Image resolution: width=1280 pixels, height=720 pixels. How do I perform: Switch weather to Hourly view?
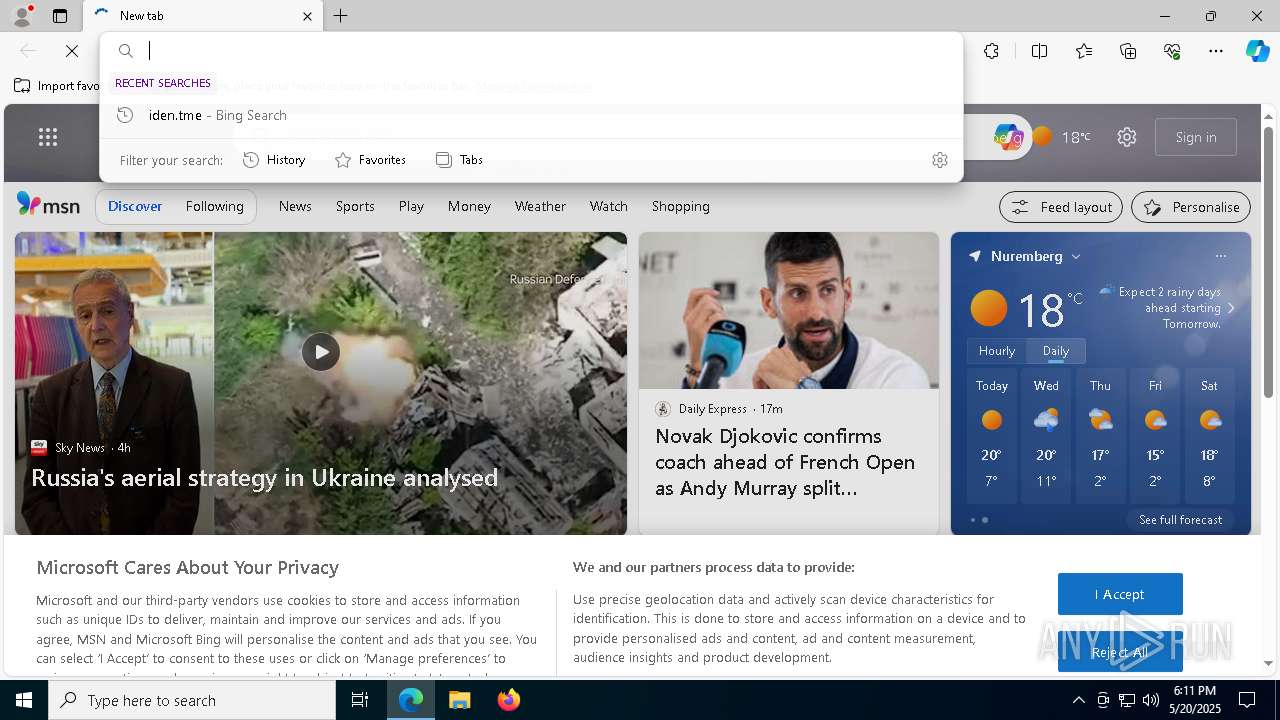996,351
